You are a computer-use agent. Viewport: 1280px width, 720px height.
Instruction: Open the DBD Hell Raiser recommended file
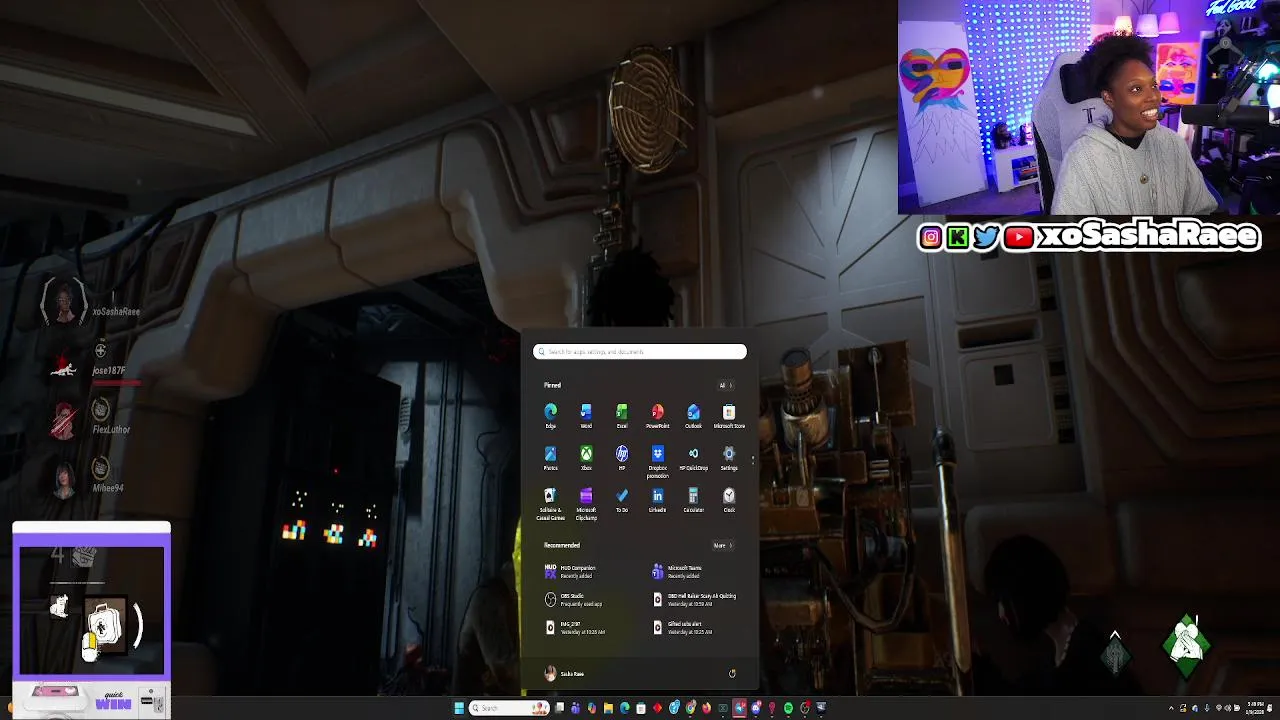[x=695, y=600]
